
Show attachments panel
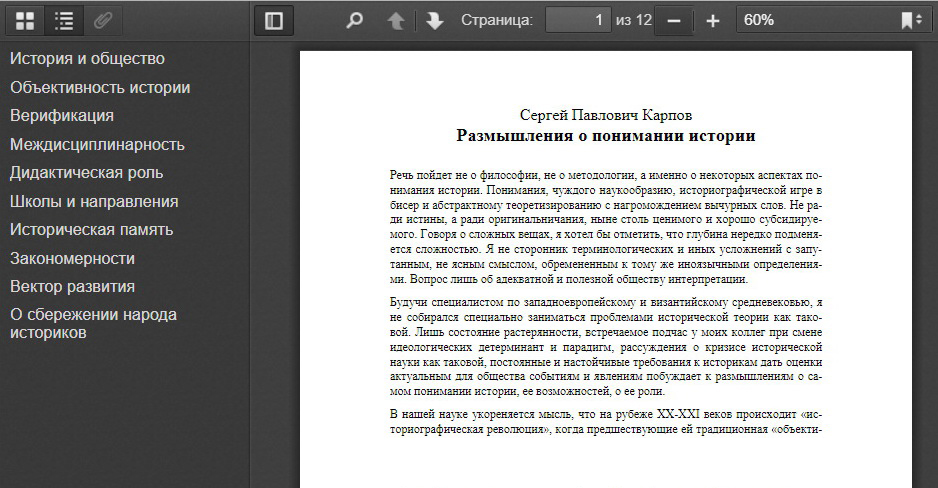point(103,21)
